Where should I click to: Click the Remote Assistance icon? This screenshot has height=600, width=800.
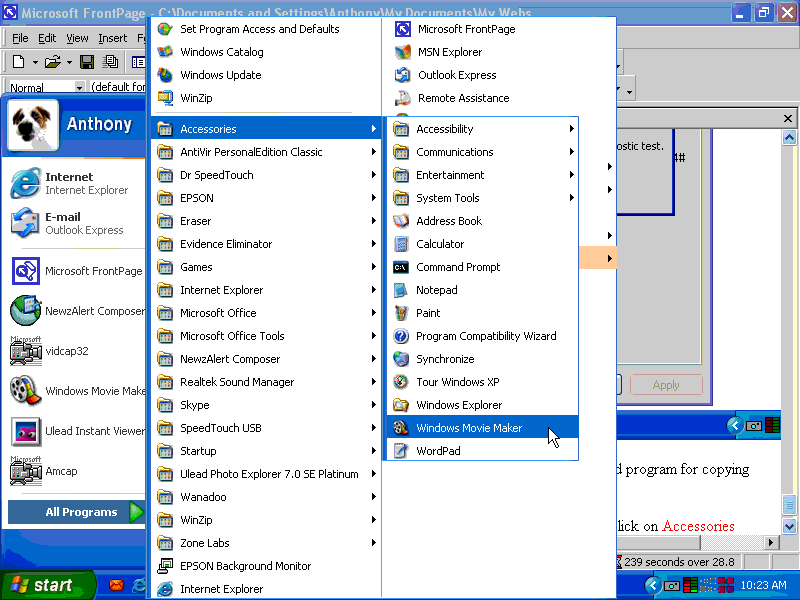pos(403,97)
